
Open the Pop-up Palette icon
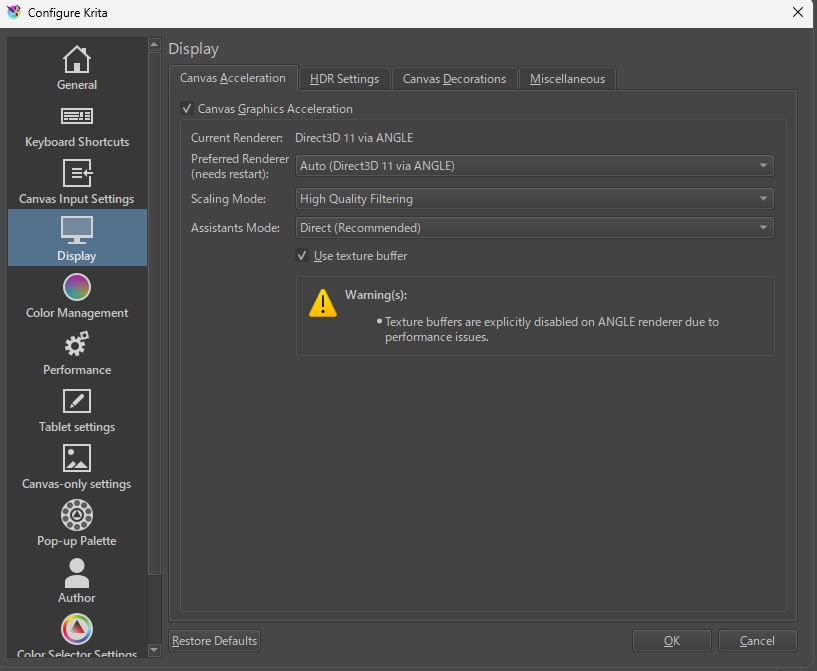pos(77,515)
